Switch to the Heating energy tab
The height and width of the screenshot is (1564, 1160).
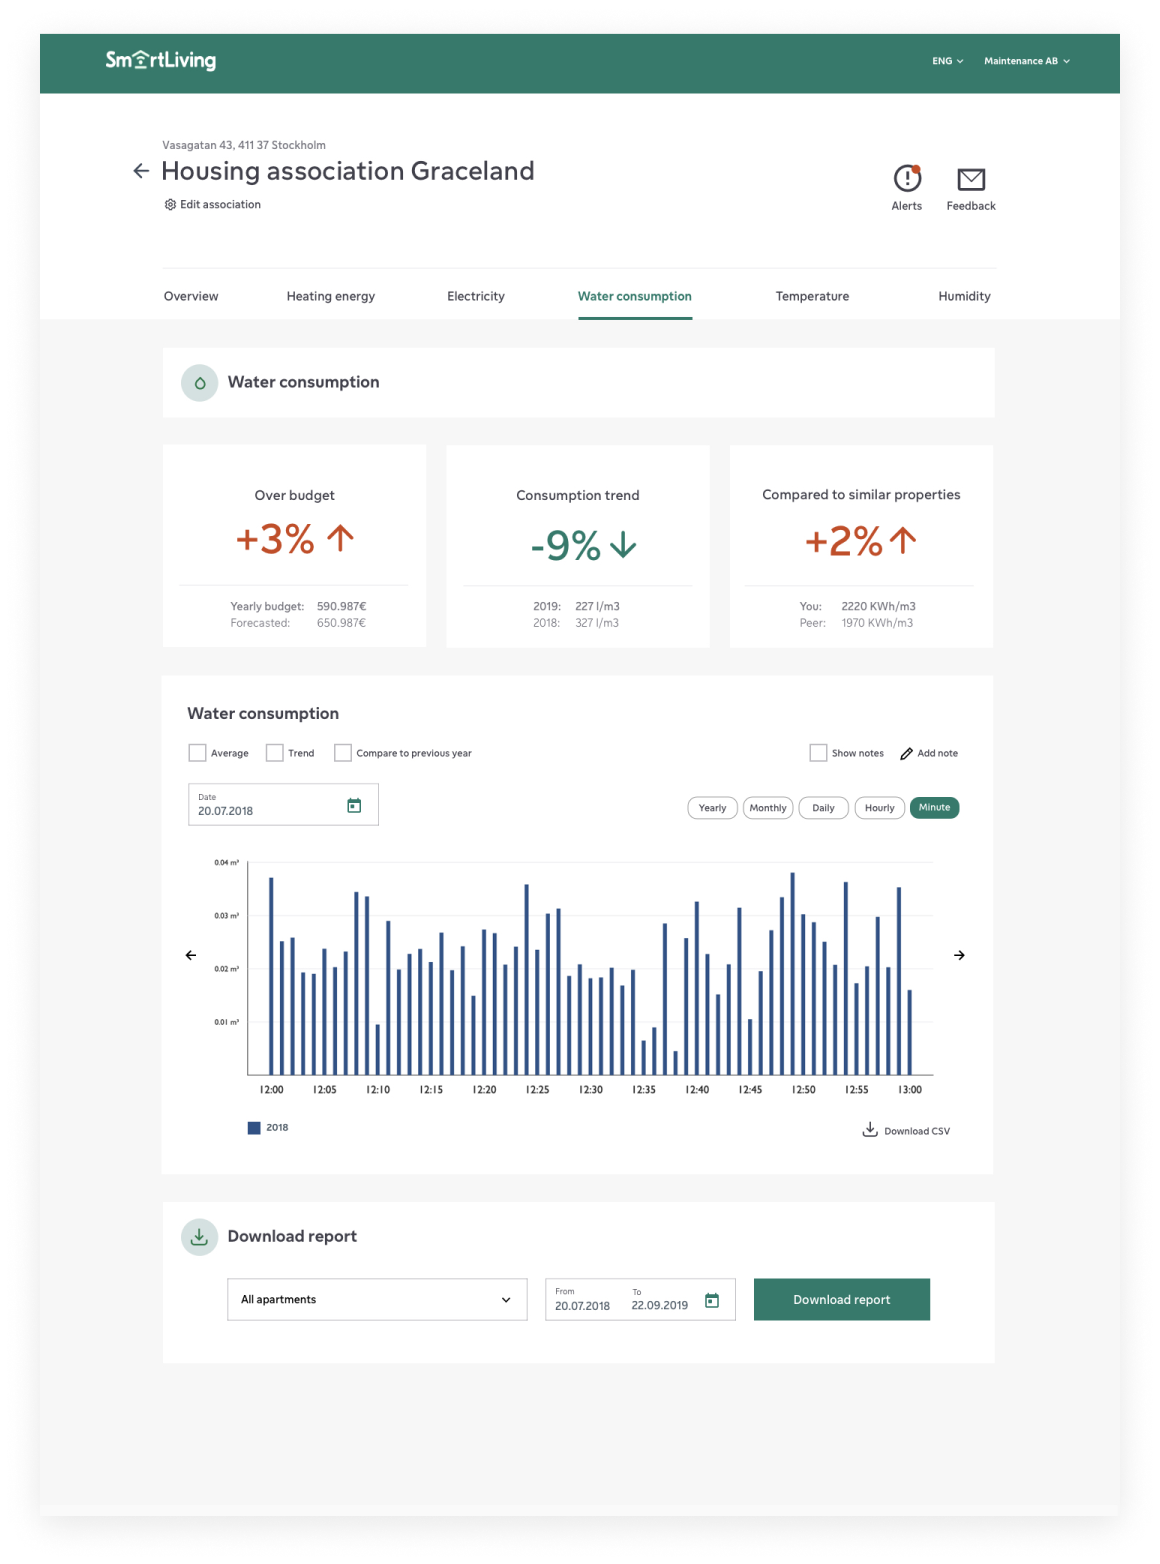pos(330,296)
